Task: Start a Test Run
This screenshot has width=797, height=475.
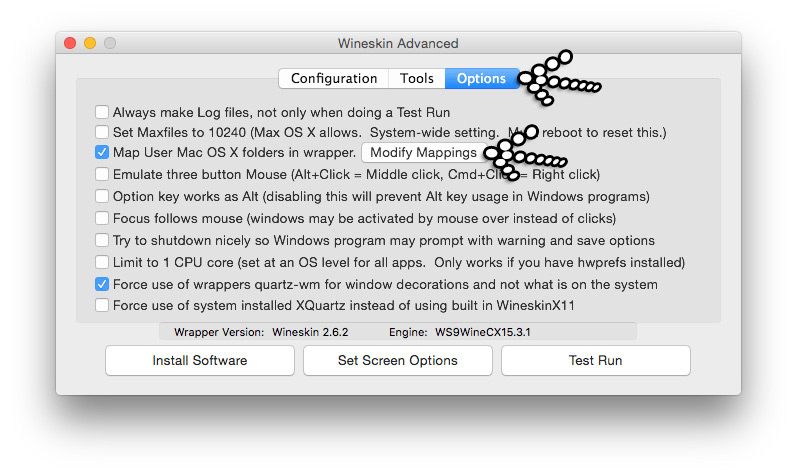Action: tap(596, 360)
